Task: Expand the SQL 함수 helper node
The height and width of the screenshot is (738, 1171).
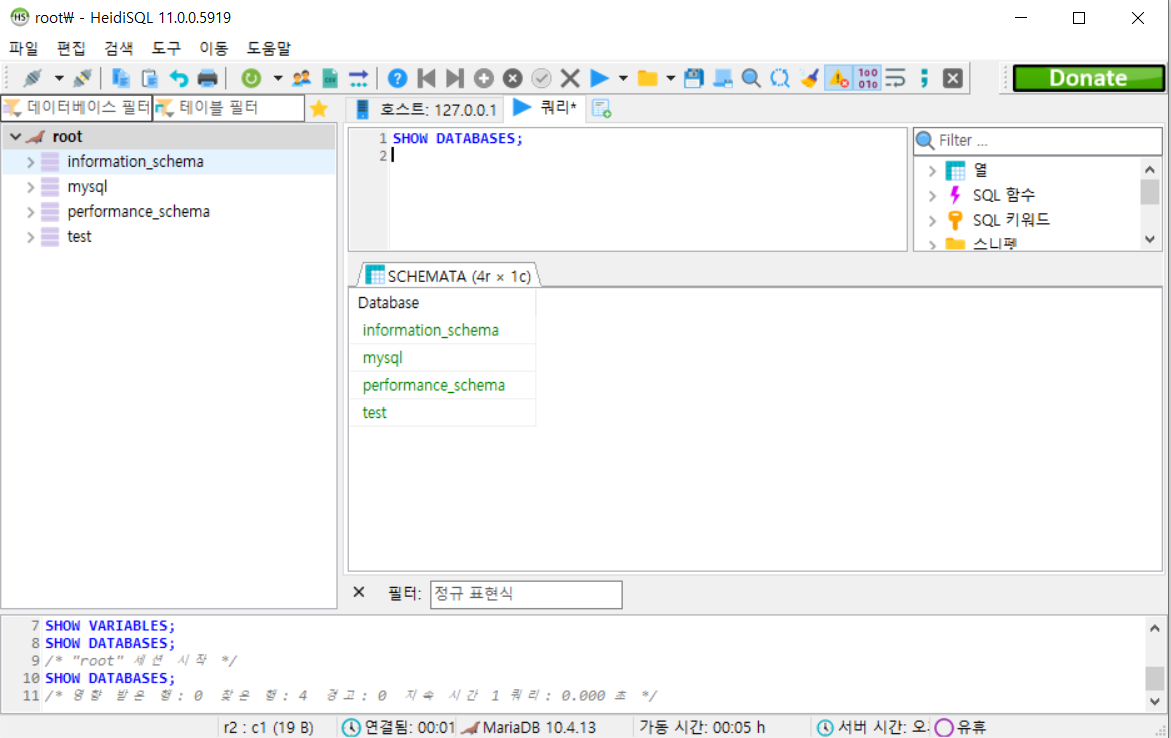Action: click(932, 196)
